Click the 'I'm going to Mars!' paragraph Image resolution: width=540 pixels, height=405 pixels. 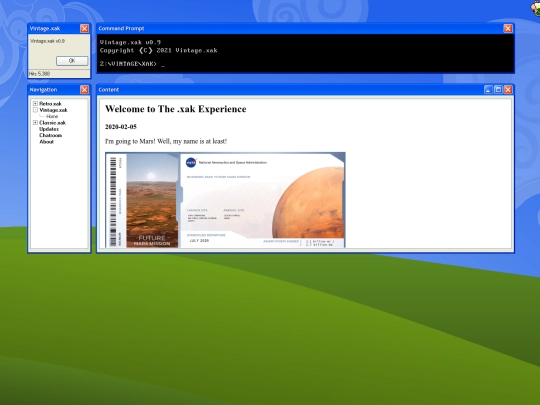pyautogui.click(x=166, y=141)
